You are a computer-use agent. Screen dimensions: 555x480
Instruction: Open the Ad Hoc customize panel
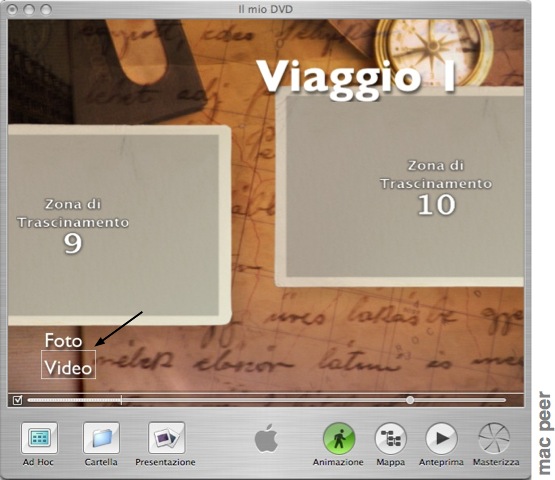[x=39, y=438]
